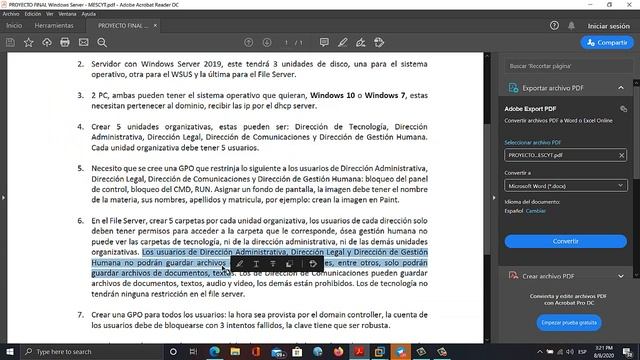The image size is (640, 360).
Task: Show hidden system tray icons
Action: tap(540, 351)
